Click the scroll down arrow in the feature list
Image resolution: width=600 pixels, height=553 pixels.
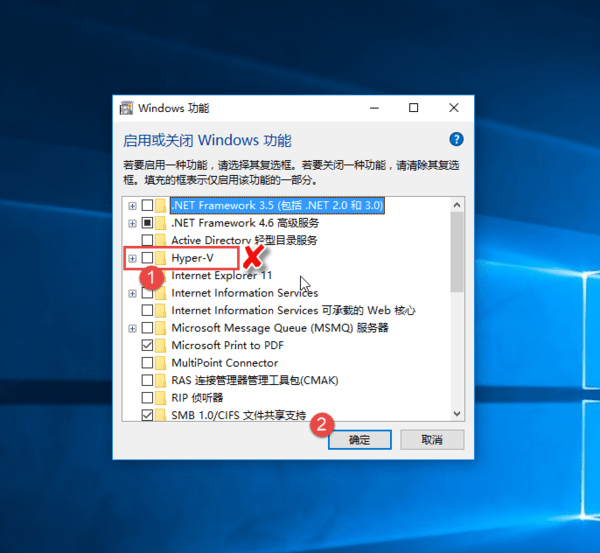pos(457,414)
